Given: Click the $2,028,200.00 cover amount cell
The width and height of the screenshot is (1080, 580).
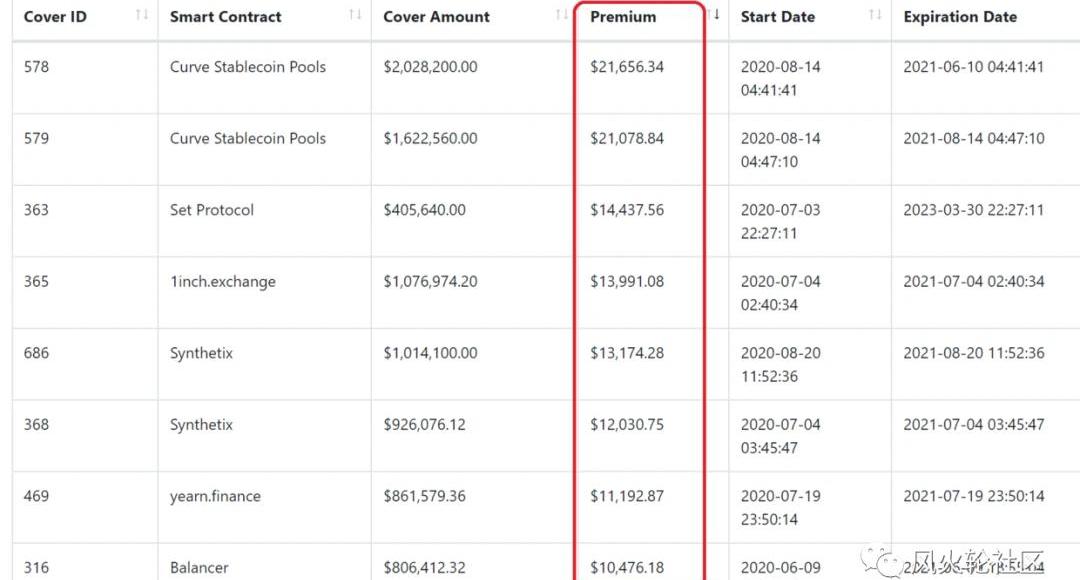Looking at the screenshot, I should click(x=430, y=67).
